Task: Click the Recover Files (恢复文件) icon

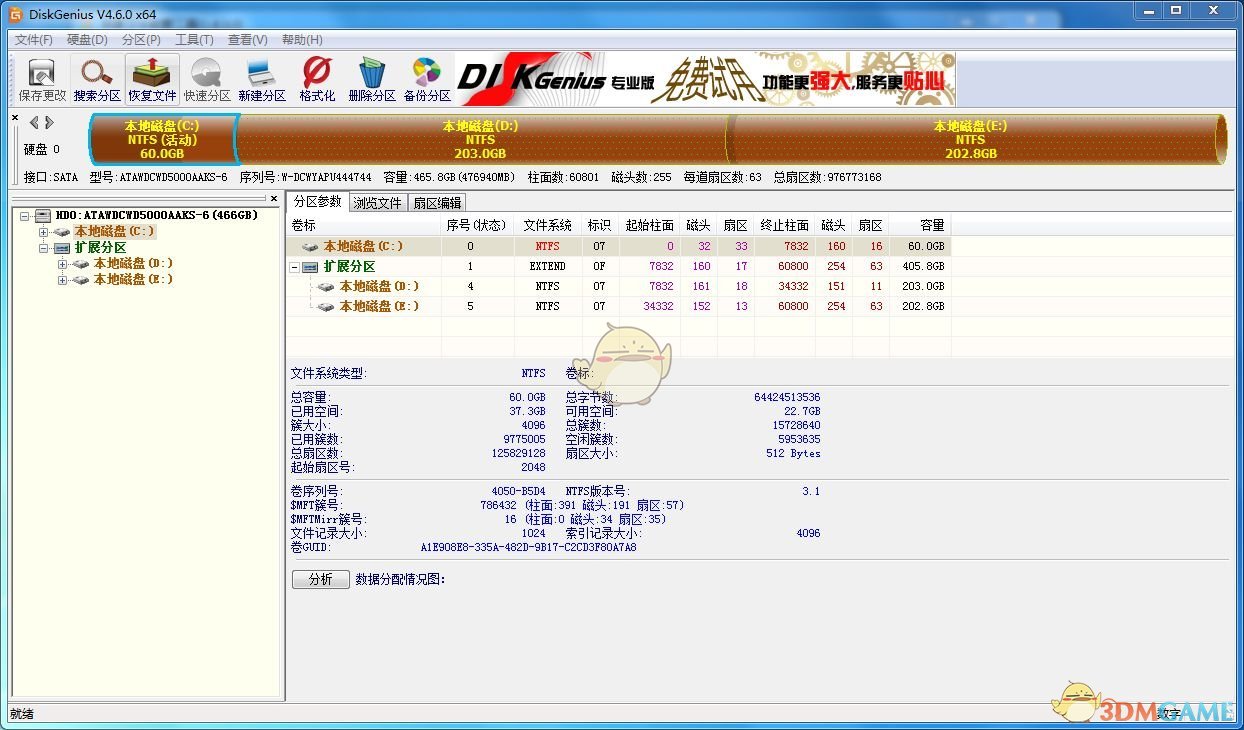Action: (x=152, y=79)
